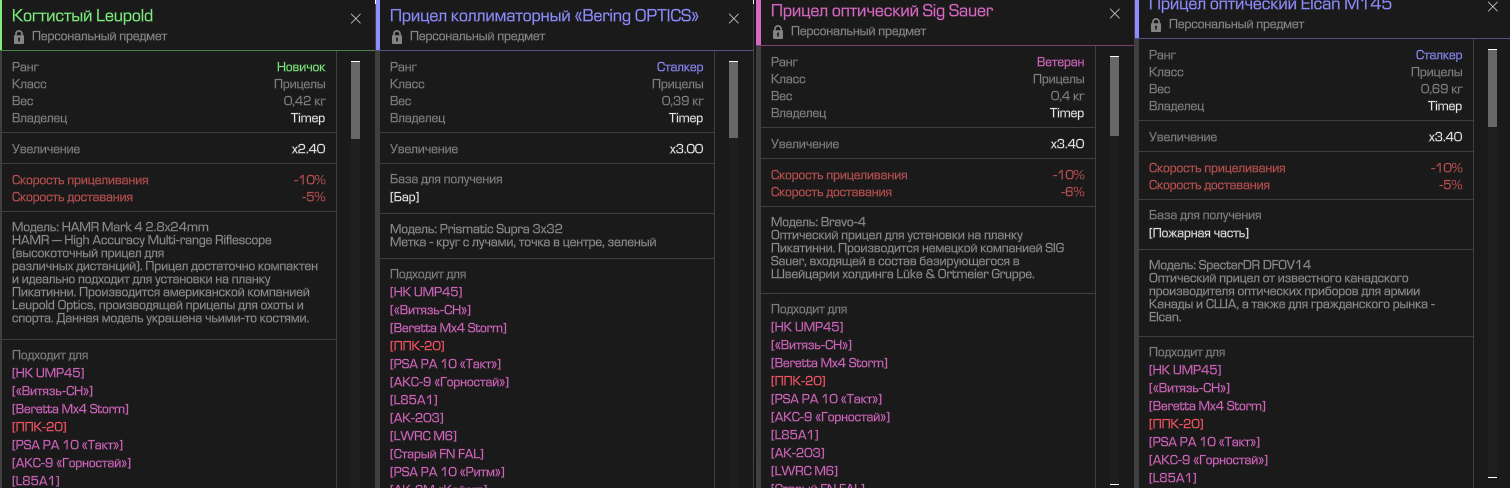Open [PSA PA 10 «Такт»] in Elcan panel
The image size is (1510, 488).
(x=1204, y=442)
